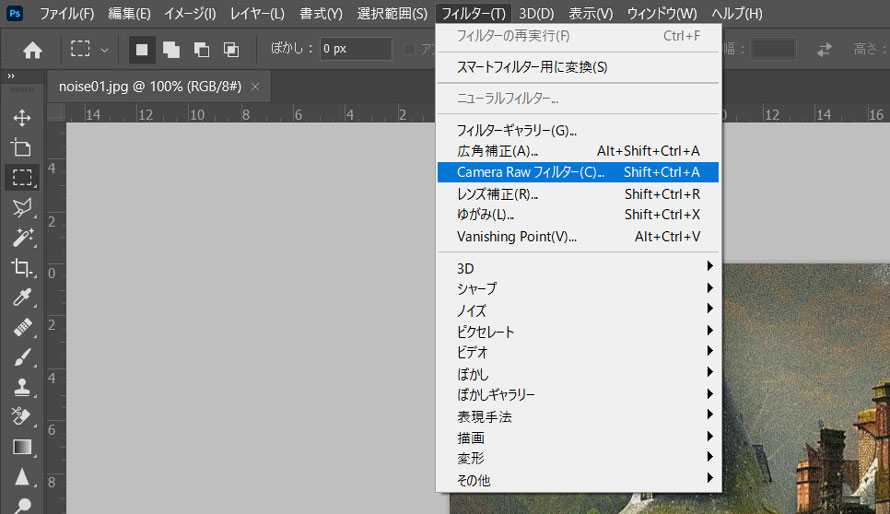This screenshot has height=514, width=890.
Task: Expand the 変形 submenu
Action: click(578, 458)
